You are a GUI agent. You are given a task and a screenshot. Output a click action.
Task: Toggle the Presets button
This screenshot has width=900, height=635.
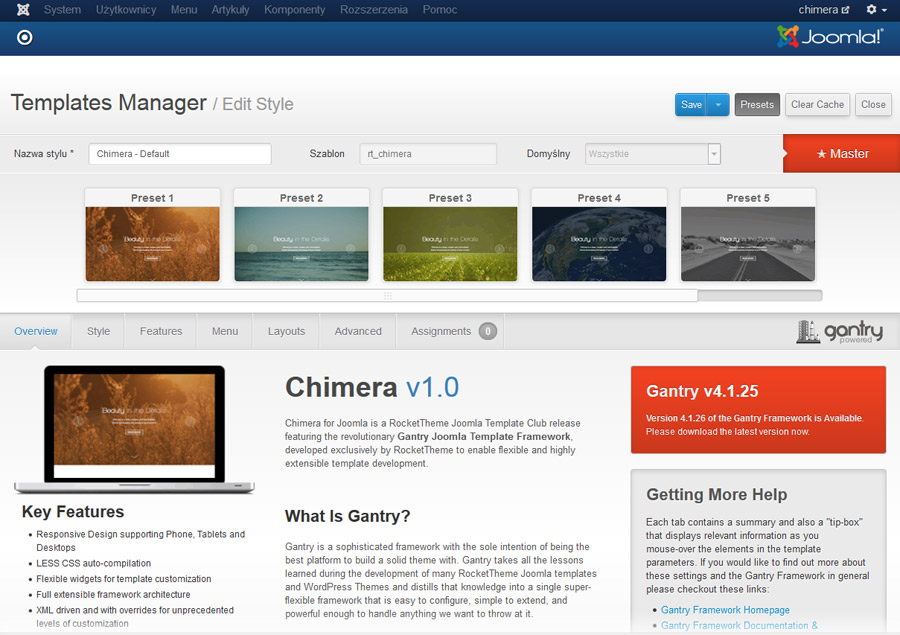click(757, 104)
